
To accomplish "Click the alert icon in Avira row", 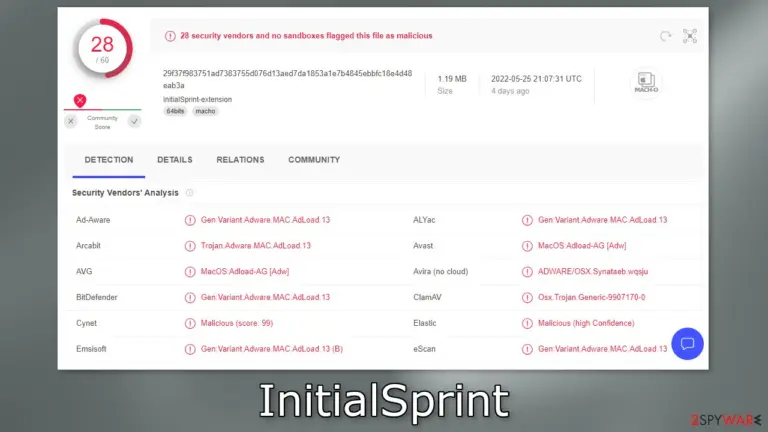I will [527, 272].
